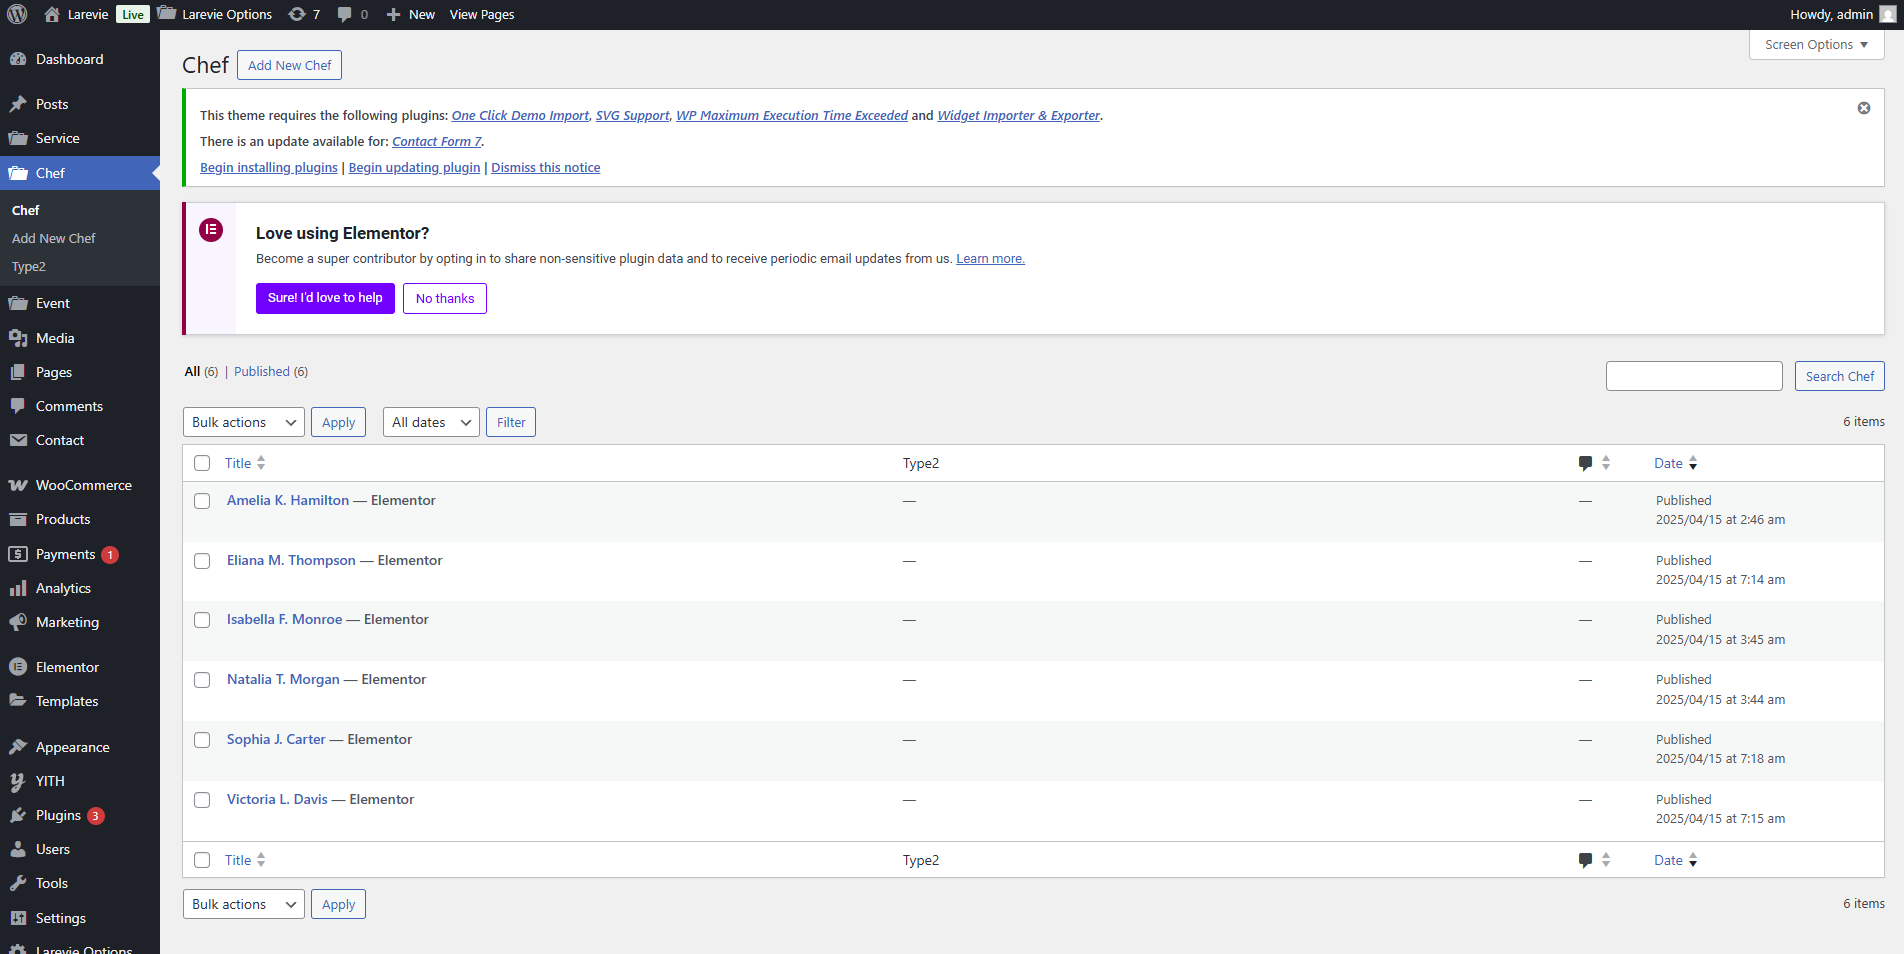Sort by Date in the table footer

1676,860
